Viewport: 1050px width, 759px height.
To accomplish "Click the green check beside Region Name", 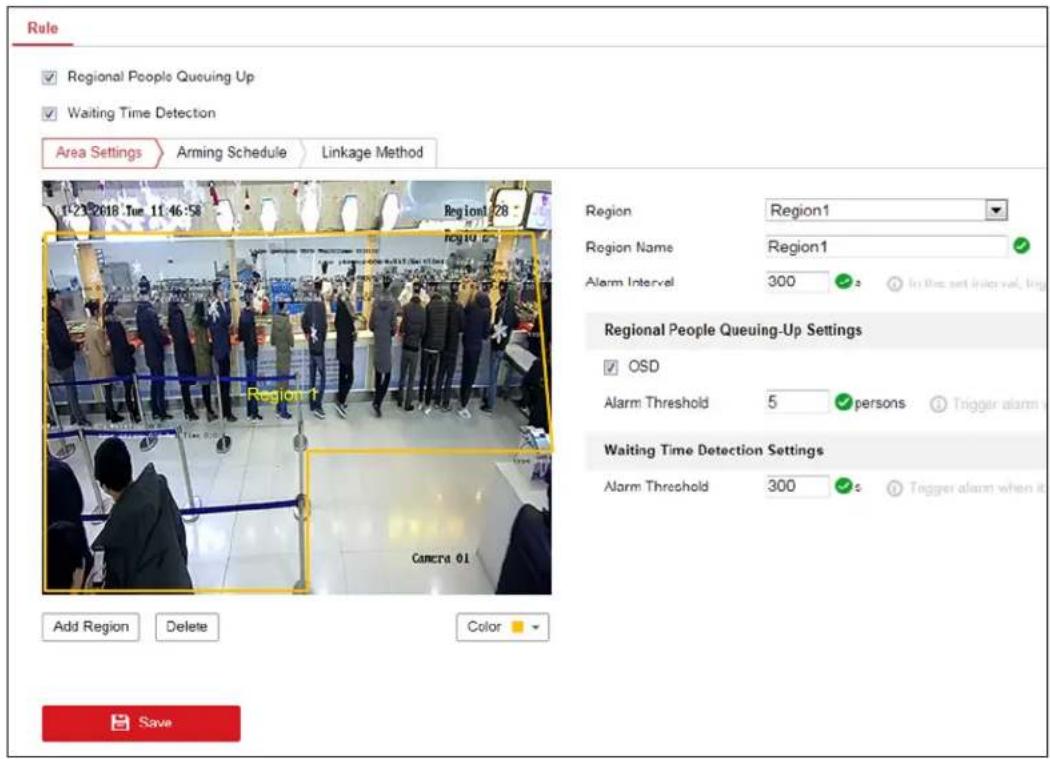I will tap(1021, 246).
